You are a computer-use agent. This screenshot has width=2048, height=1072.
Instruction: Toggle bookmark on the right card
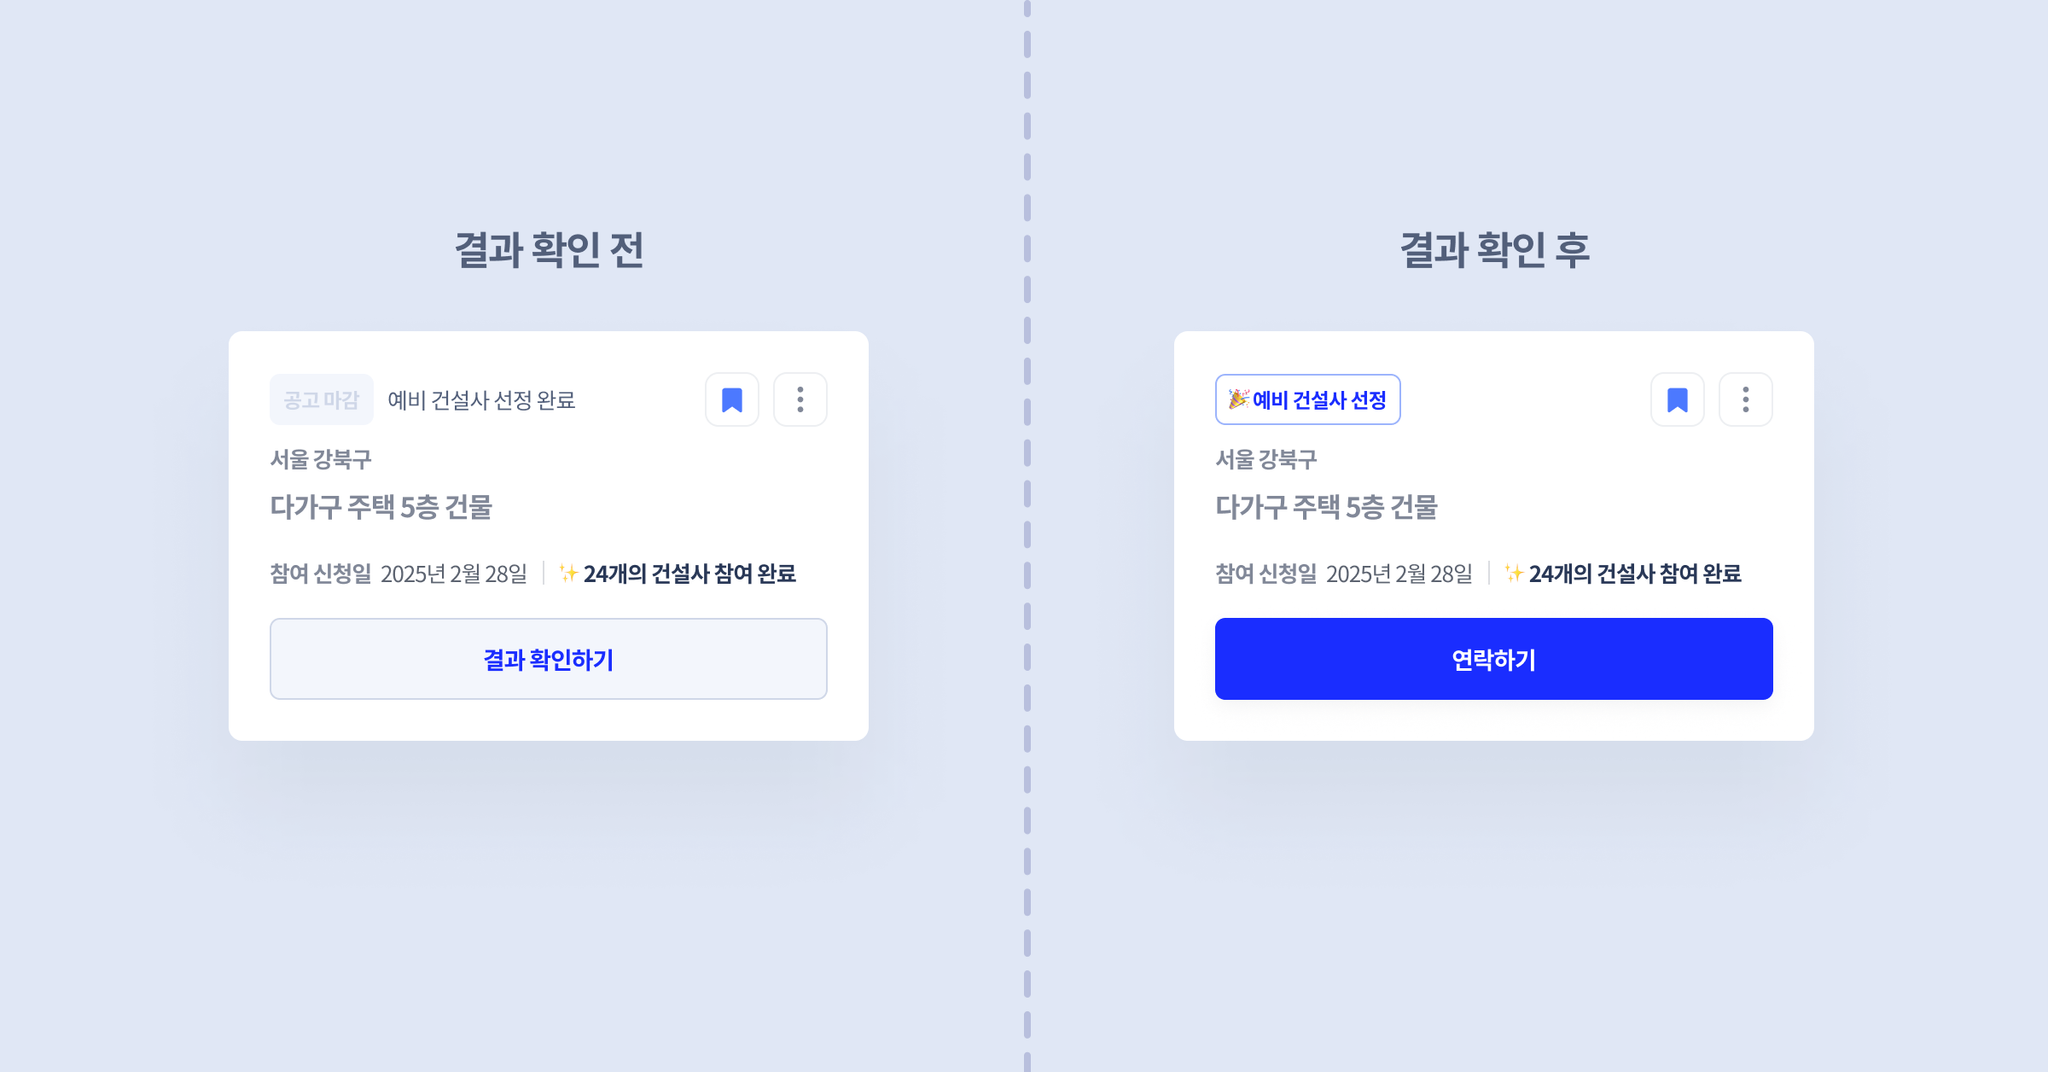[x=1677, y=400]
